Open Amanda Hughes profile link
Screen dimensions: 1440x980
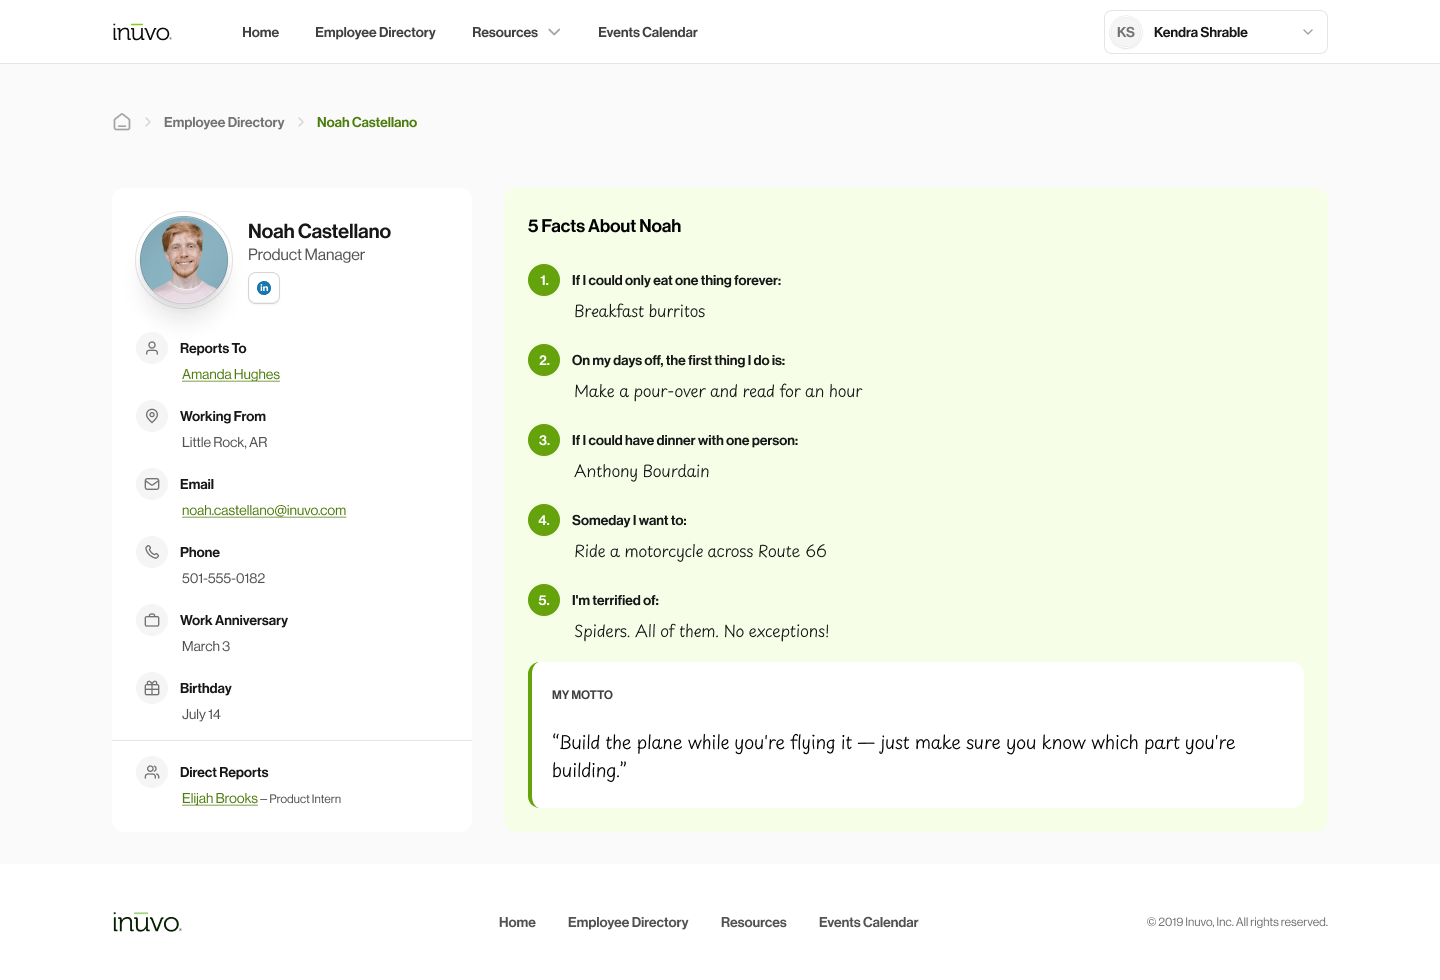click(231, 374)
